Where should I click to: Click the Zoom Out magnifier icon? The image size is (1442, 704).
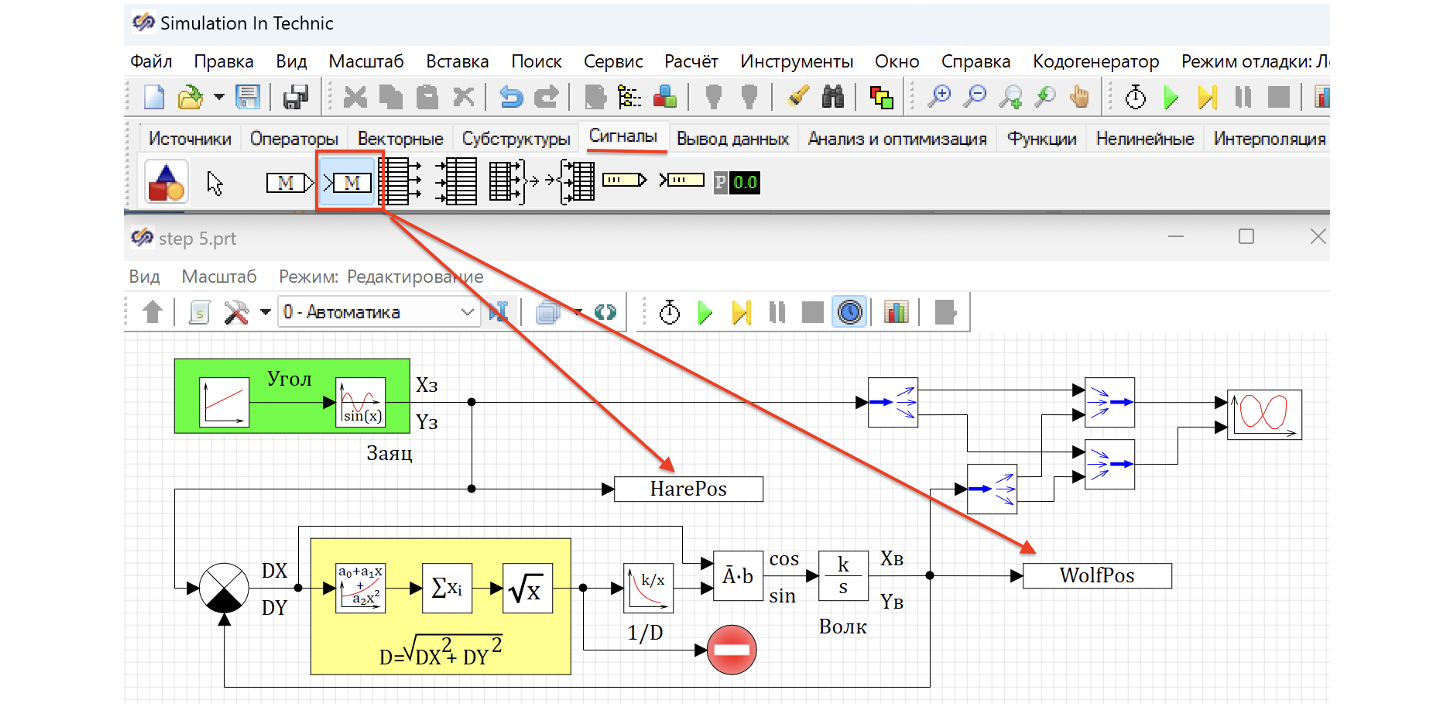coord(974,97)
